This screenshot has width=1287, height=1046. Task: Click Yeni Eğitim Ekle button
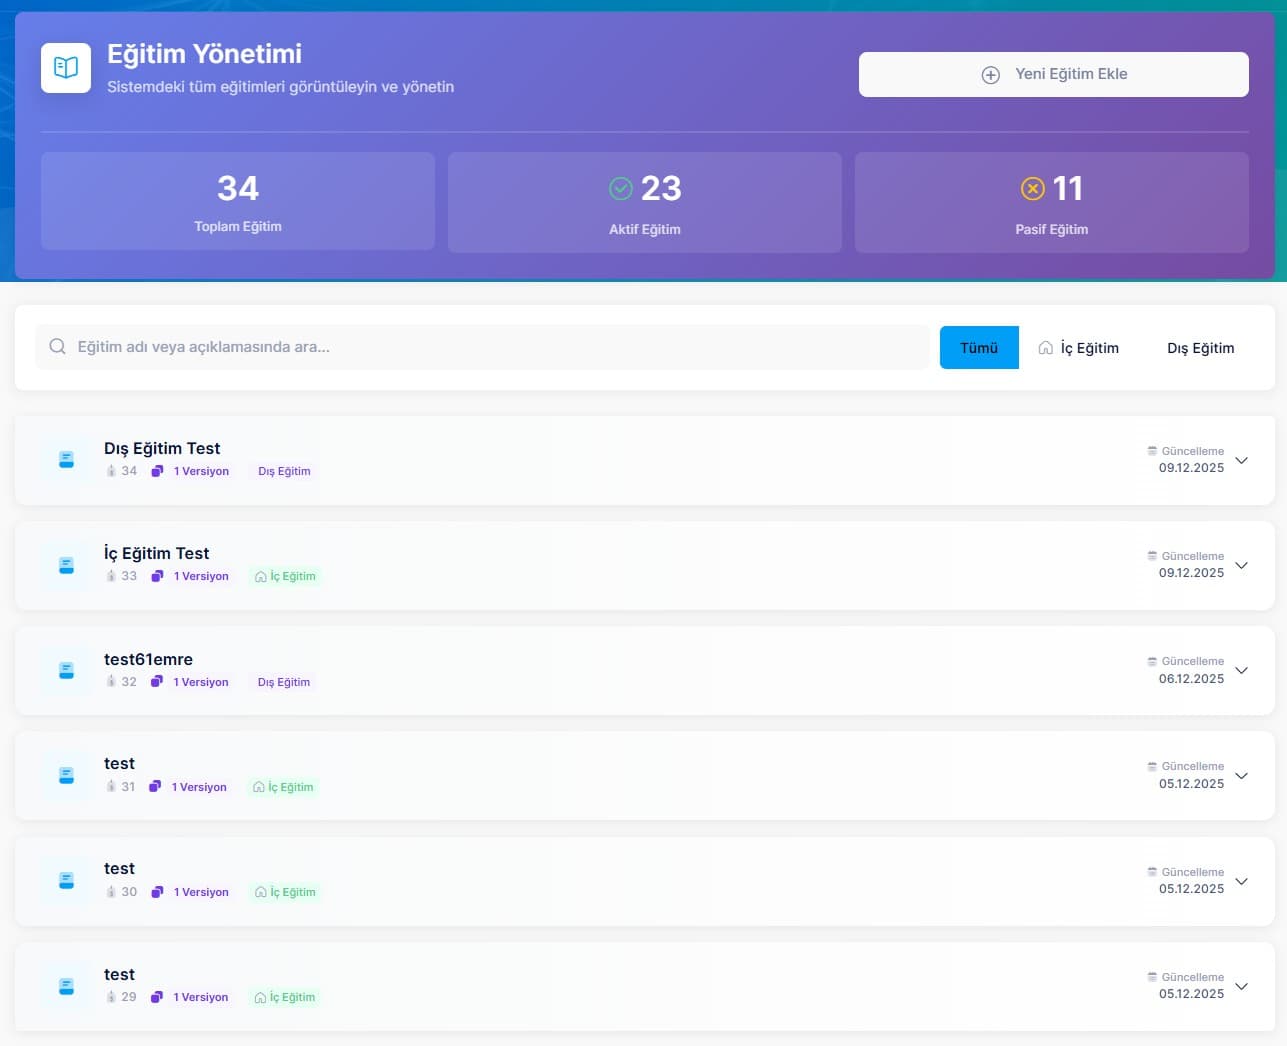pyautogui.click(x=1053, y=74)
